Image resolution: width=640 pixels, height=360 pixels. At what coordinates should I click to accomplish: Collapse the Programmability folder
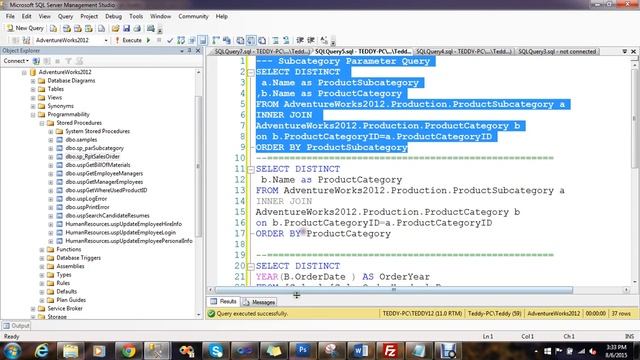click(33, 115)
